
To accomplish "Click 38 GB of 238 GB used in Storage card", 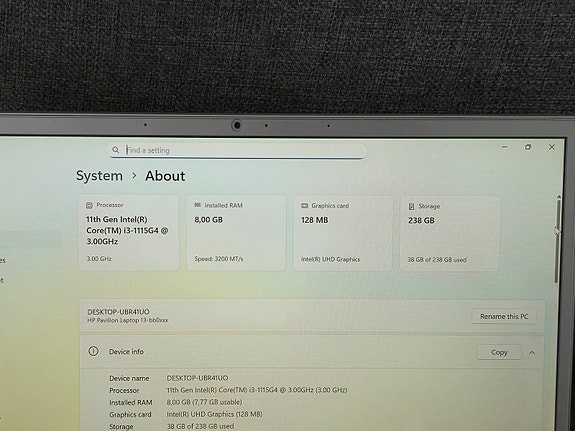I will pos(437,260).
